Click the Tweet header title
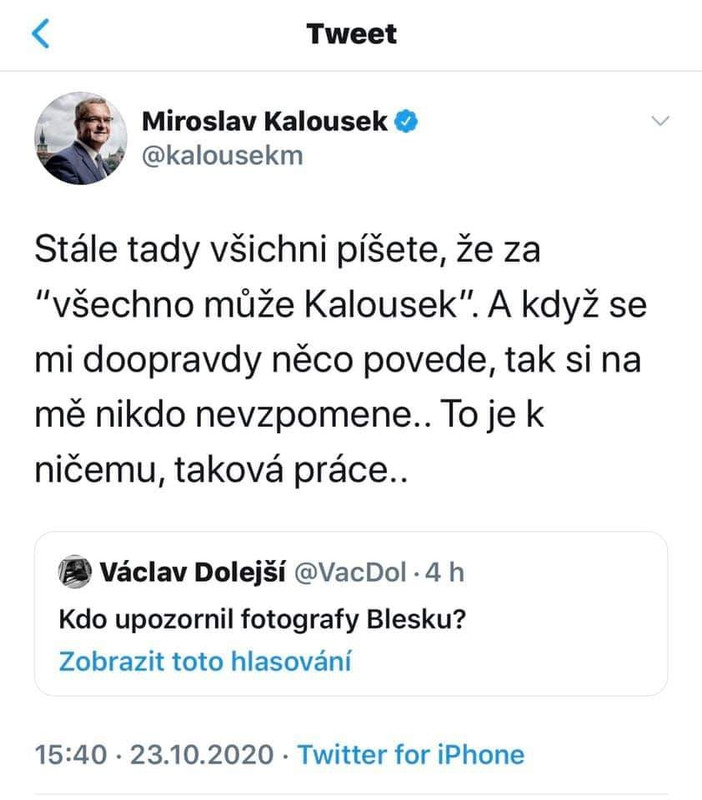Viewport: 702px width, 800px height. tap(352, 34)
